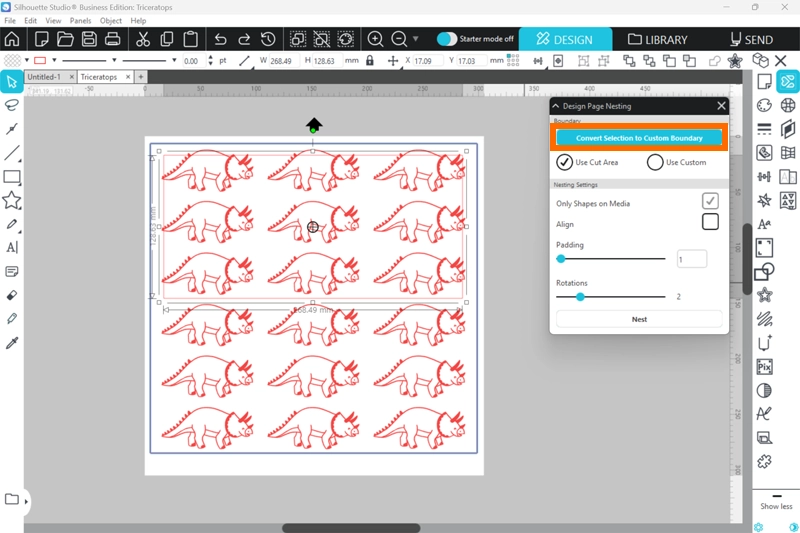The width and height of the screenshot is (800, 533).
Task: Click the Rotations slider handle
Action: (x=580, y=296)
